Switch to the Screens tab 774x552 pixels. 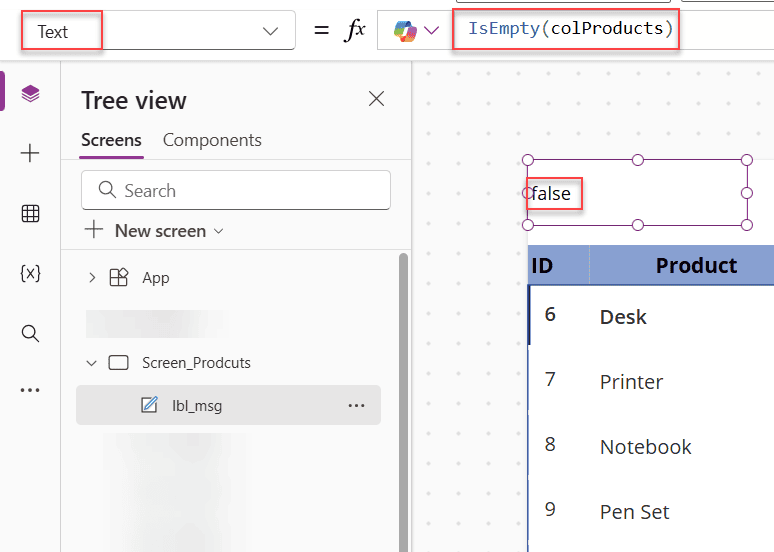click(111, 140)
